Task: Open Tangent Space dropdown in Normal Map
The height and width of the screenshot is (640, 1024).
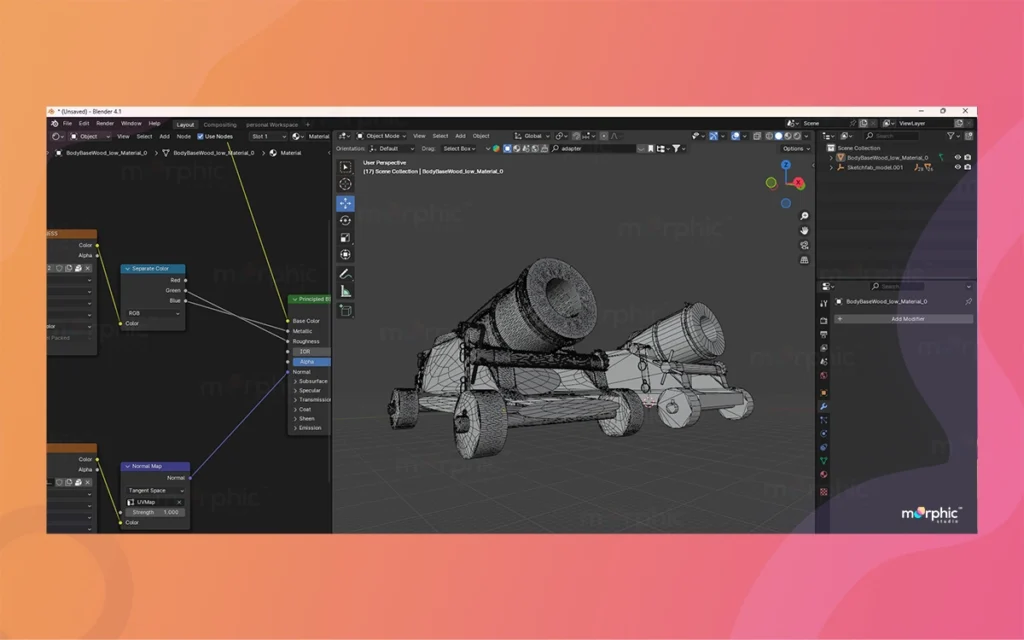Action: point(155,490)
